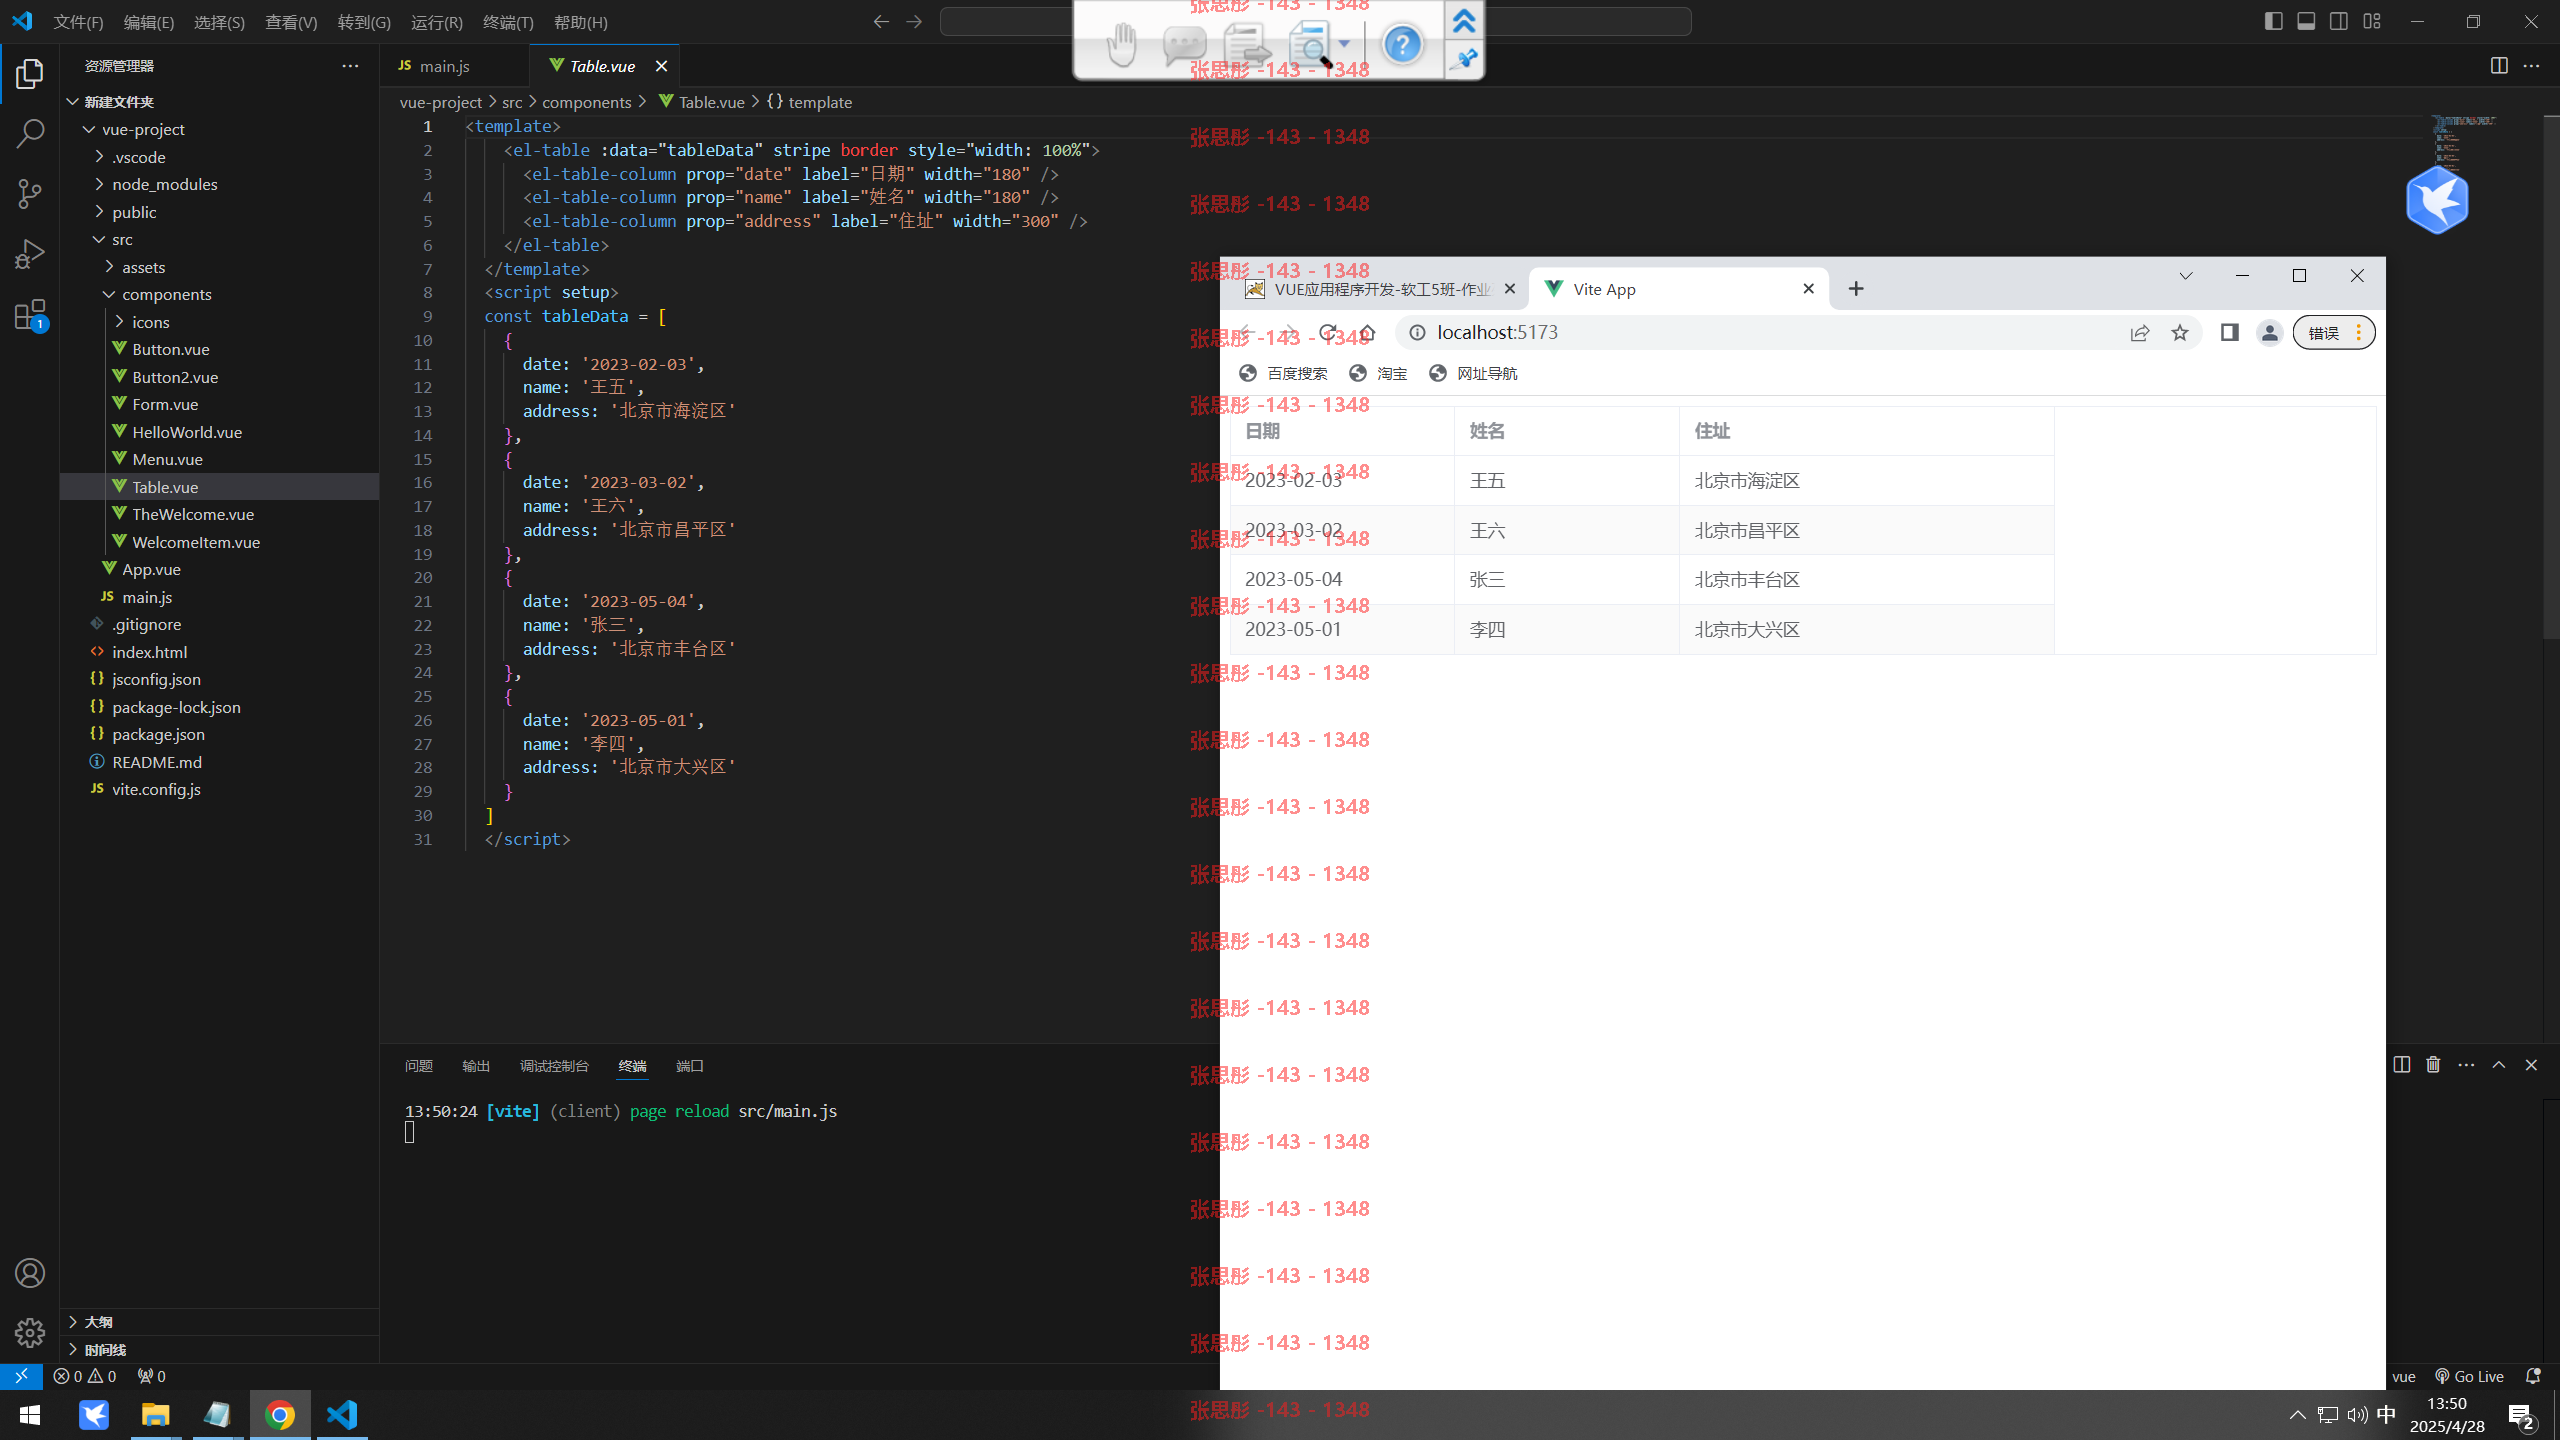The height and width of the screenshot is (1440, 2560).
Task: Open new tab in Chrome
Action: [1856, 289]
